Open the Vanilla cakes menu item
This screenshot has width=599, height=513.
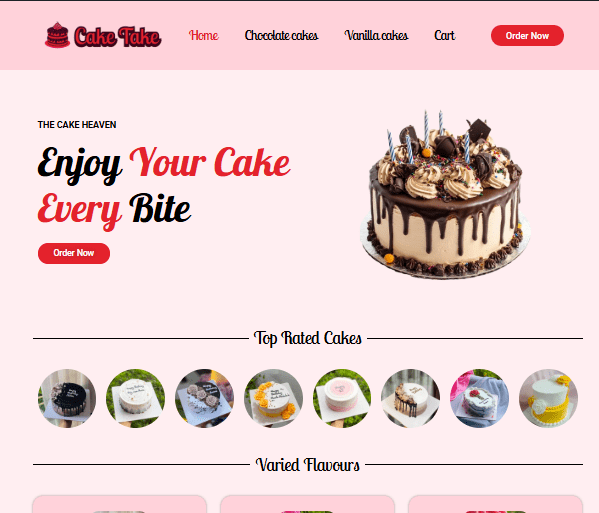(x=376, y=36)
